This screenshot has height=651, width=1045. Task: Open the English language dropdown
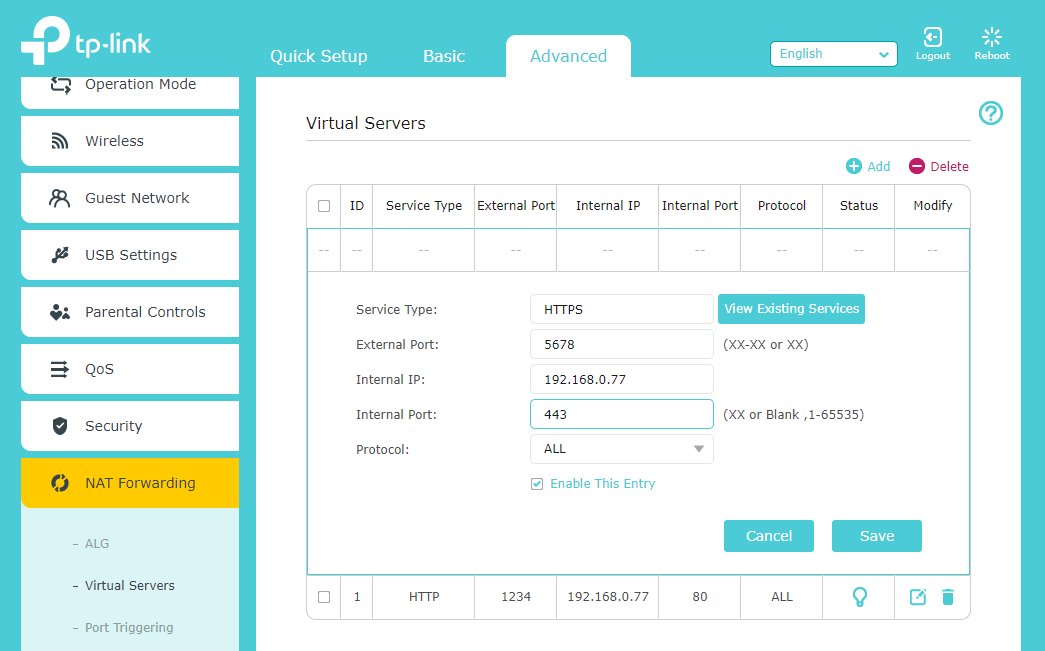pyautogui.click(x=833, y=54)
